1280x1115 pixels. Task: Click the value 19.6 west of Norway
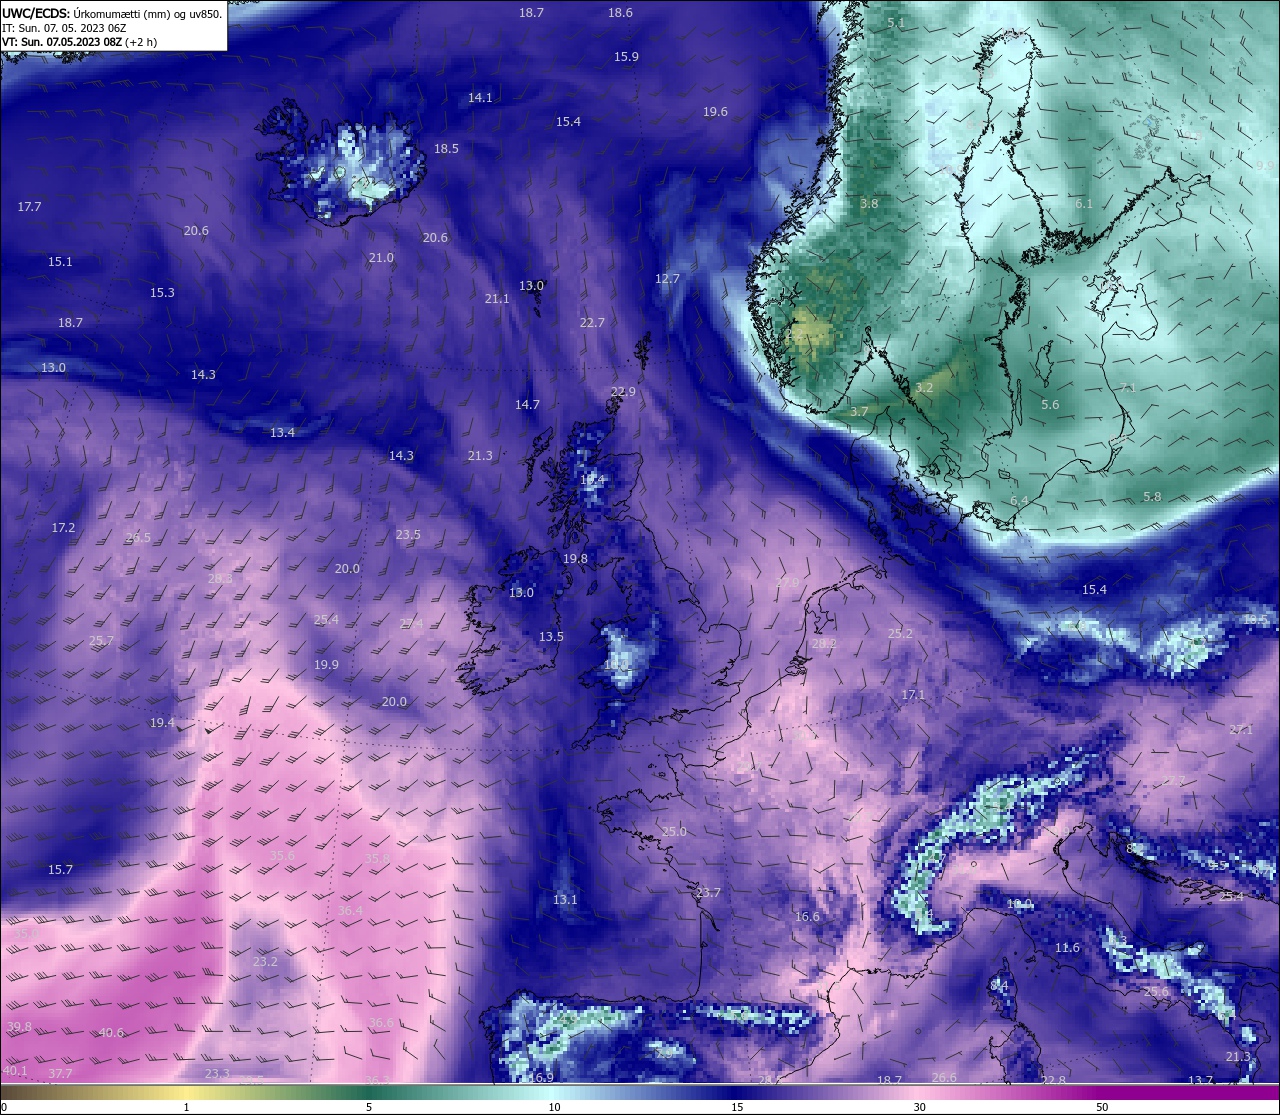[715, 112]
